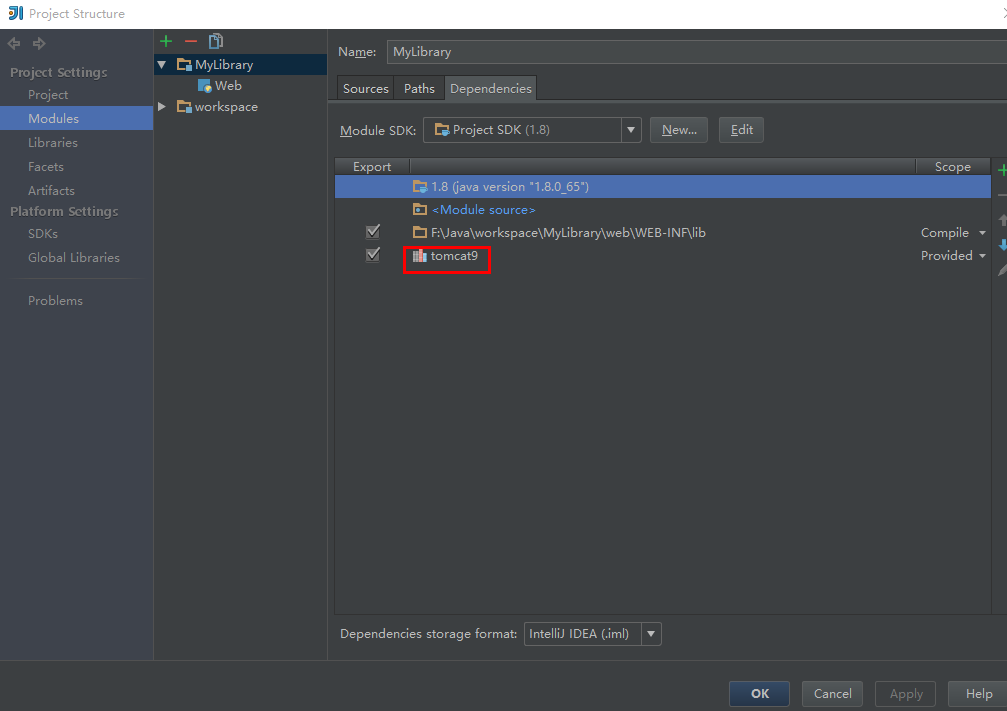
Task: Click the forward navigation arrow
Action: pyautogui.click(x=39, y=44)
